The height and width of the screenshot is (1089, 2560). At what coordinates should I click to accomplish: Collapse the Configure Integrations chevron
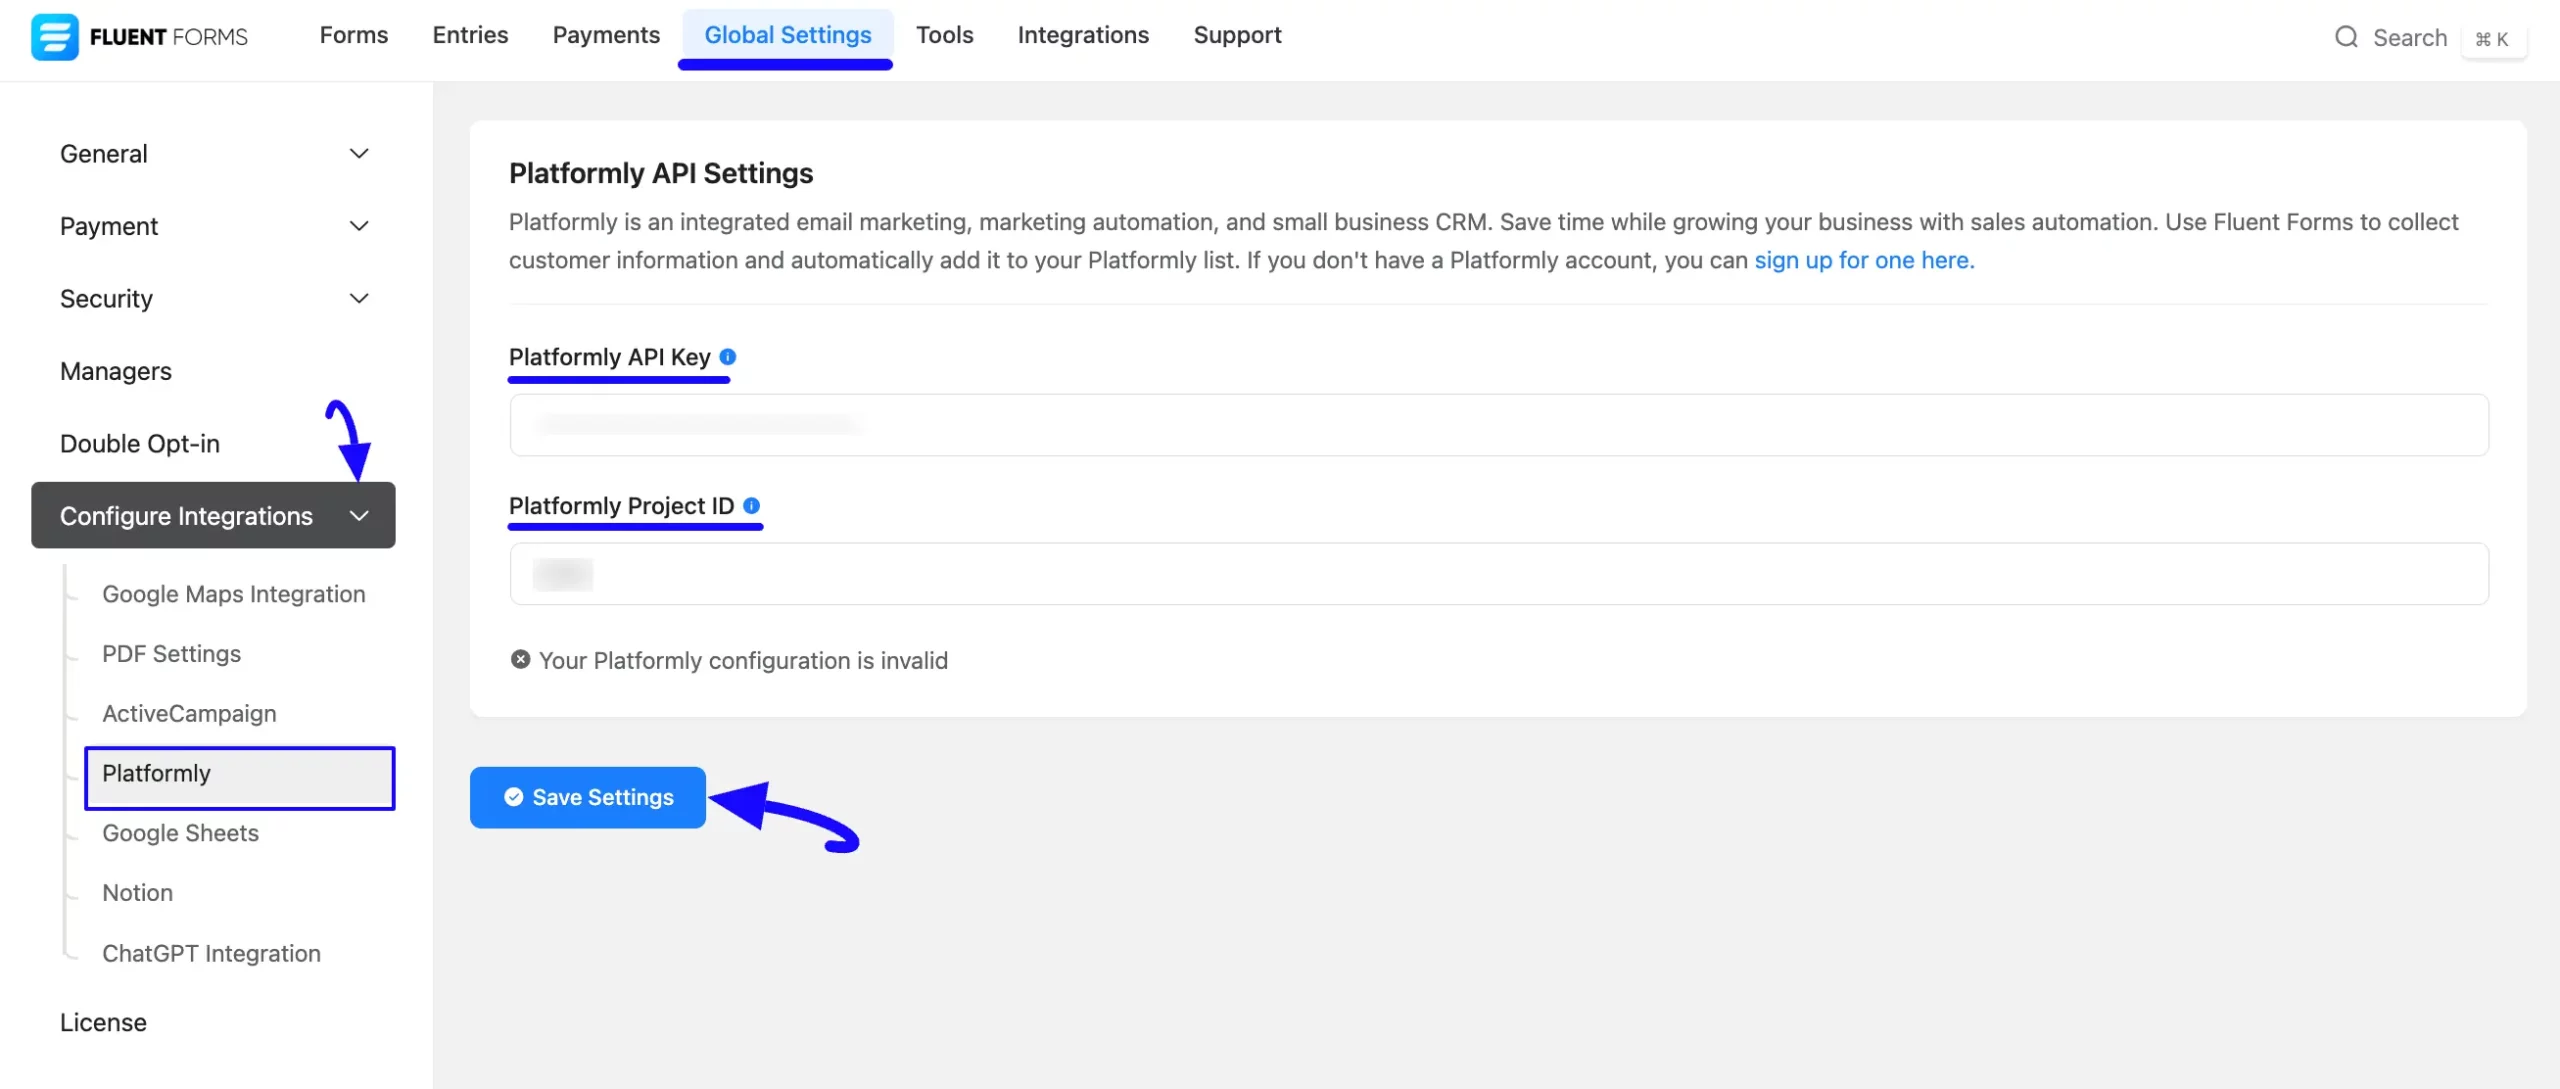(359, 516)
